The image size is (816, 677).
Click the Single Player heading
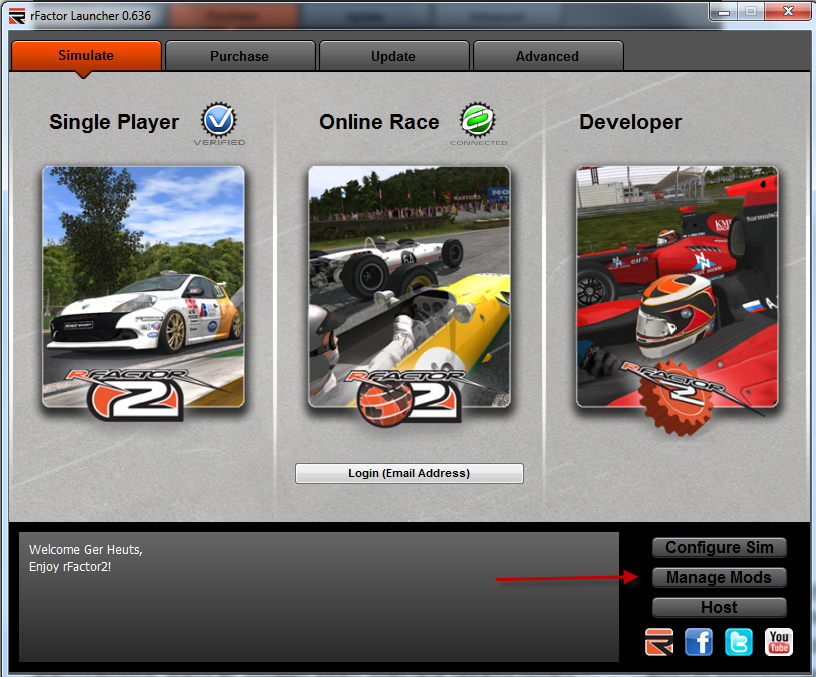point(114,122)
